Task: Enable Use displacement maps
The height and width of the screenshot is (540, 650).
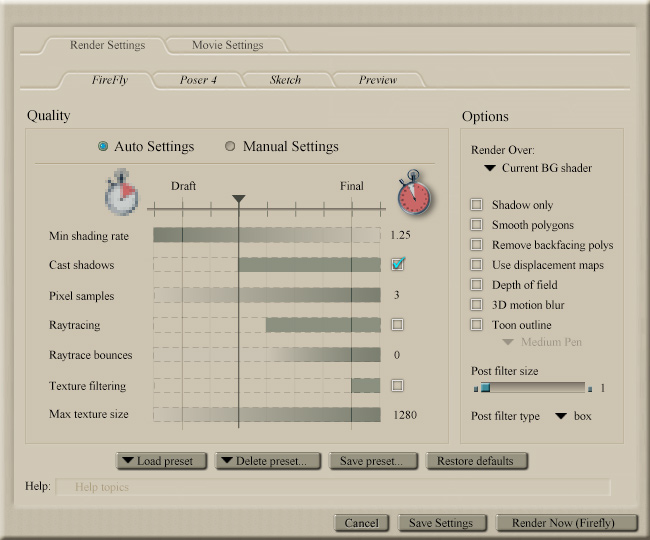Action: coord(477,264)
